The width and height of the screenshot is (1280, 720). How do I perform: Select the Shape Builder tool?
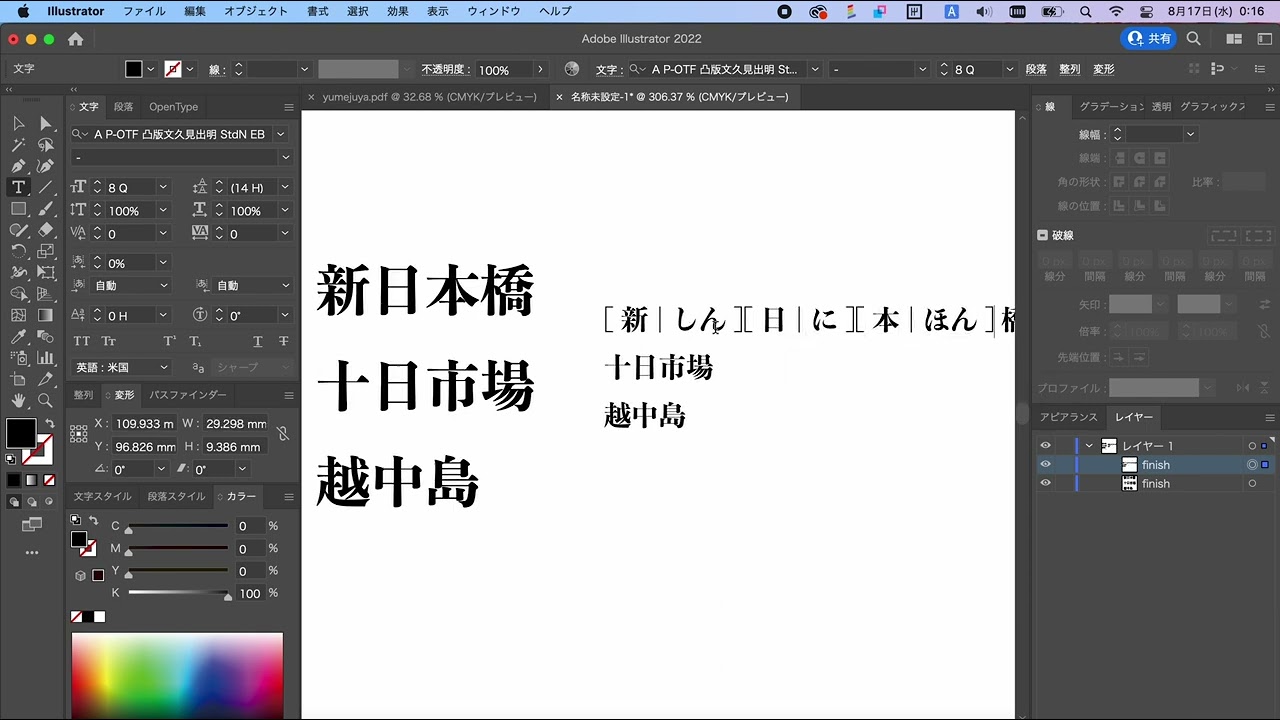[18, 294]
